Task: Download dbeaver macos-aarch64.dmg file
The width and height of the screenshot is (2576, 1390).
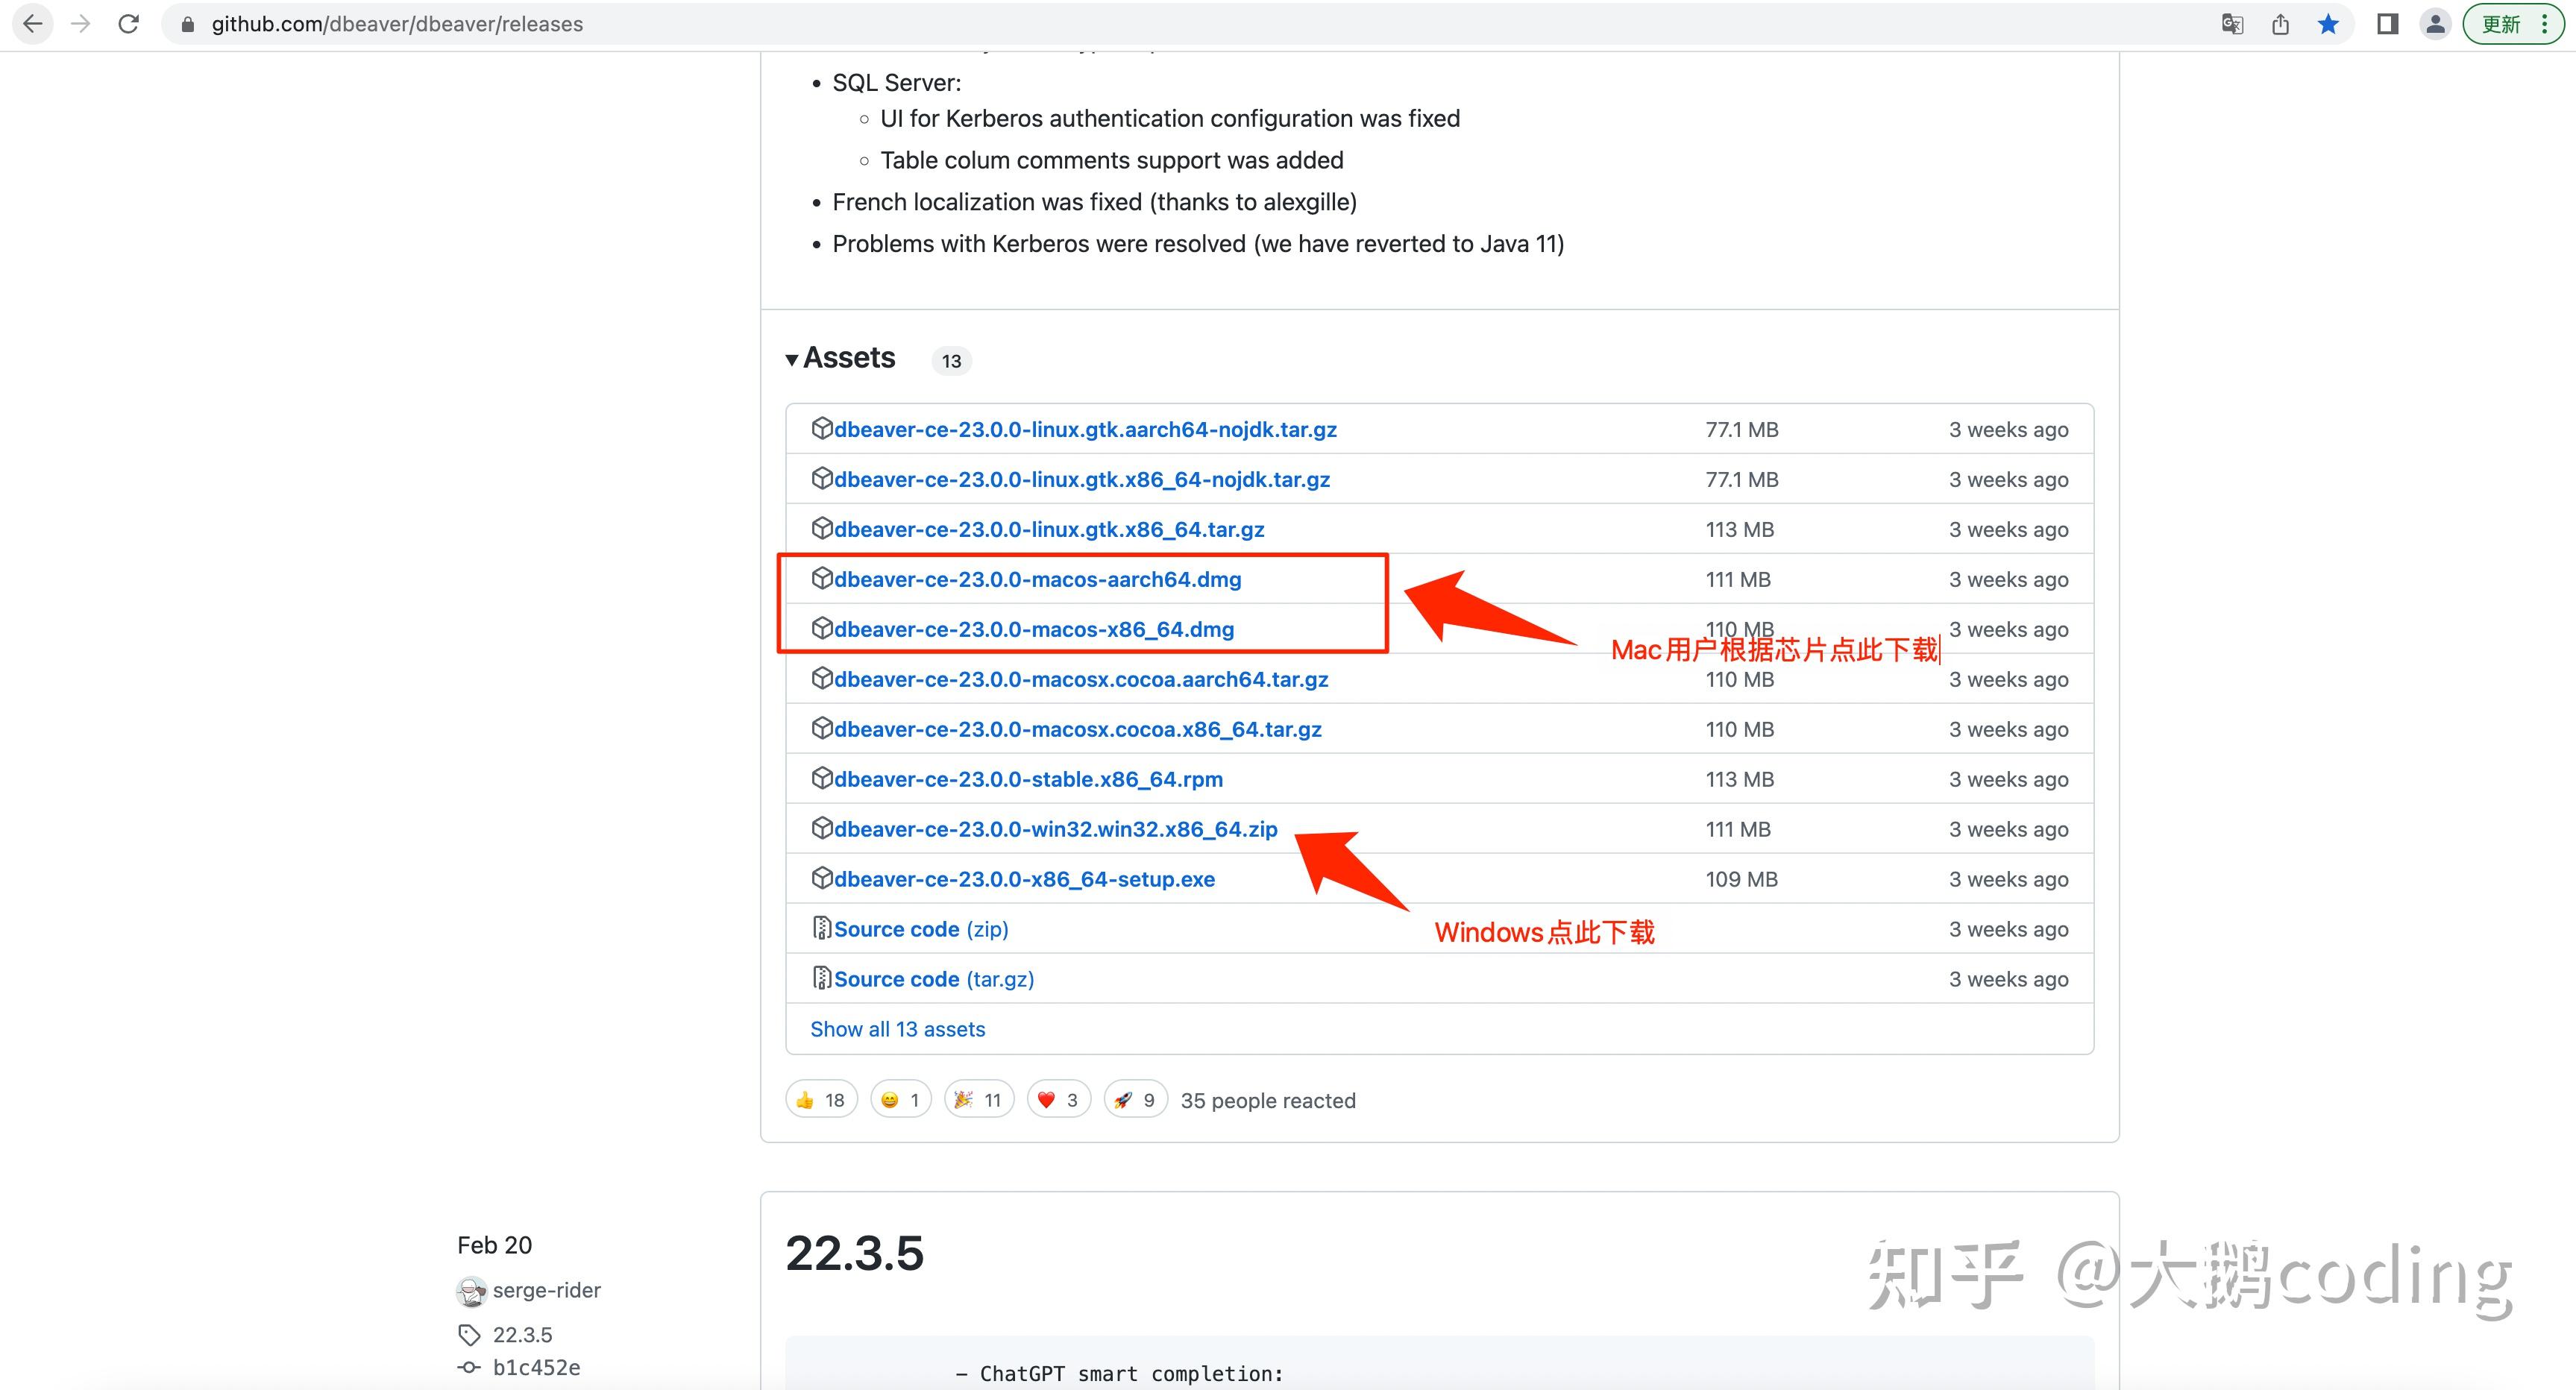Action: 1037,579
